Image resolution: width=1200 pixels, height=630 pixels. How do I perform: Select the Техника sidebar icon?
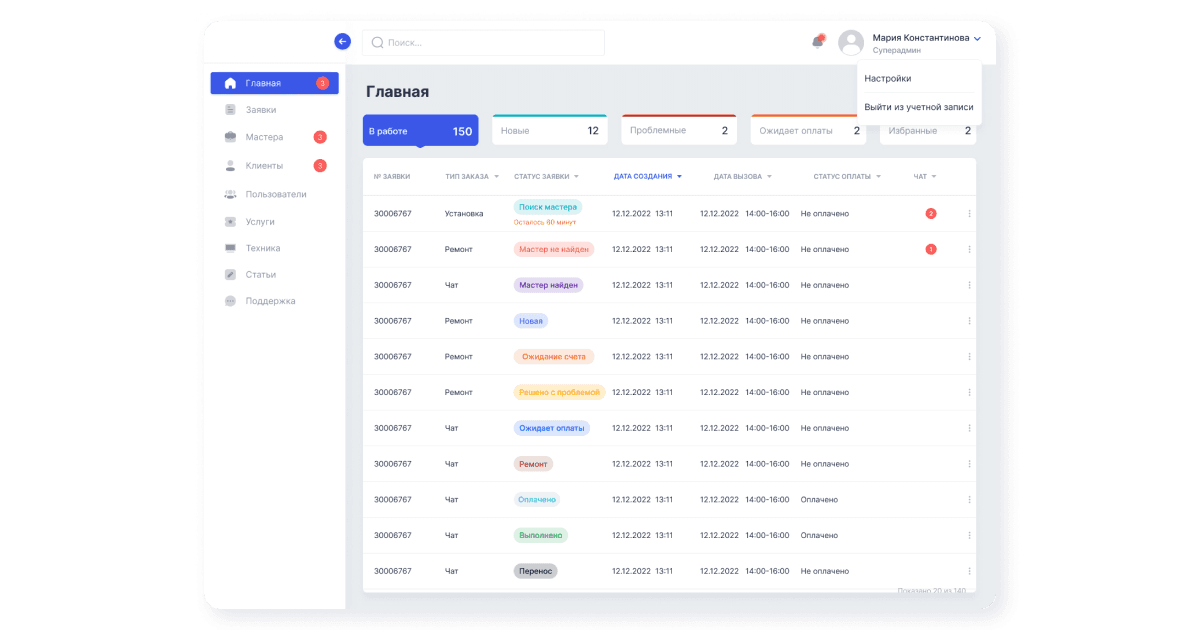point(231,247)
